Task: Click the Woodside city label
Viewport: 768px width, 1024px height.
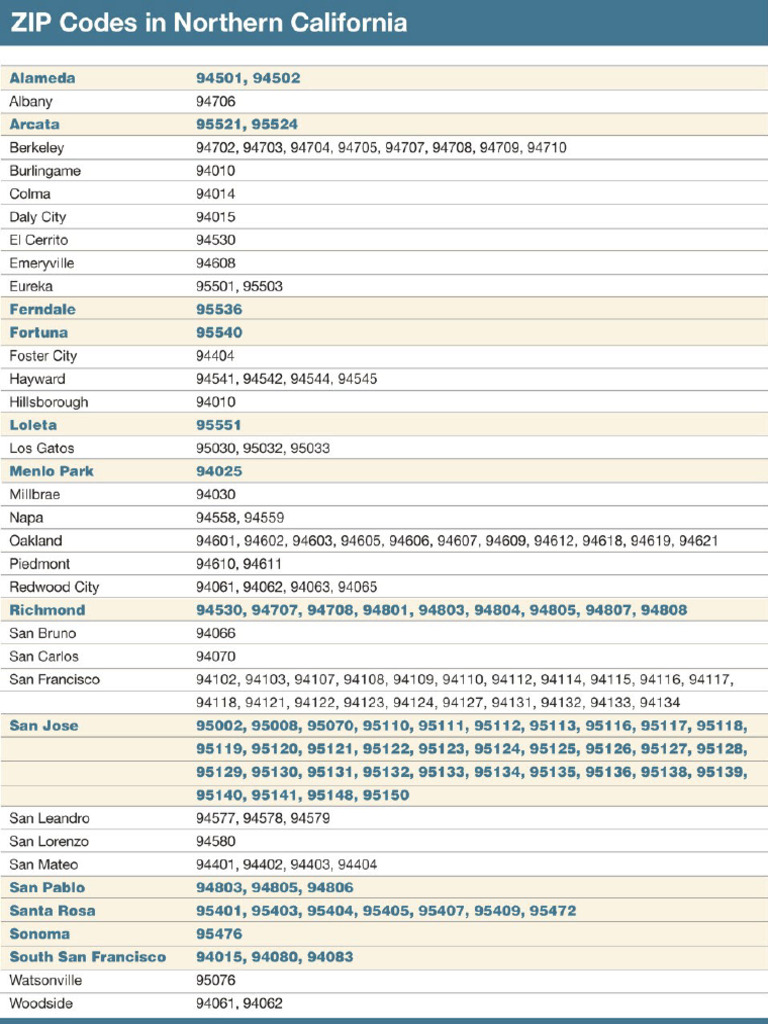Action: pos(41,1003)
